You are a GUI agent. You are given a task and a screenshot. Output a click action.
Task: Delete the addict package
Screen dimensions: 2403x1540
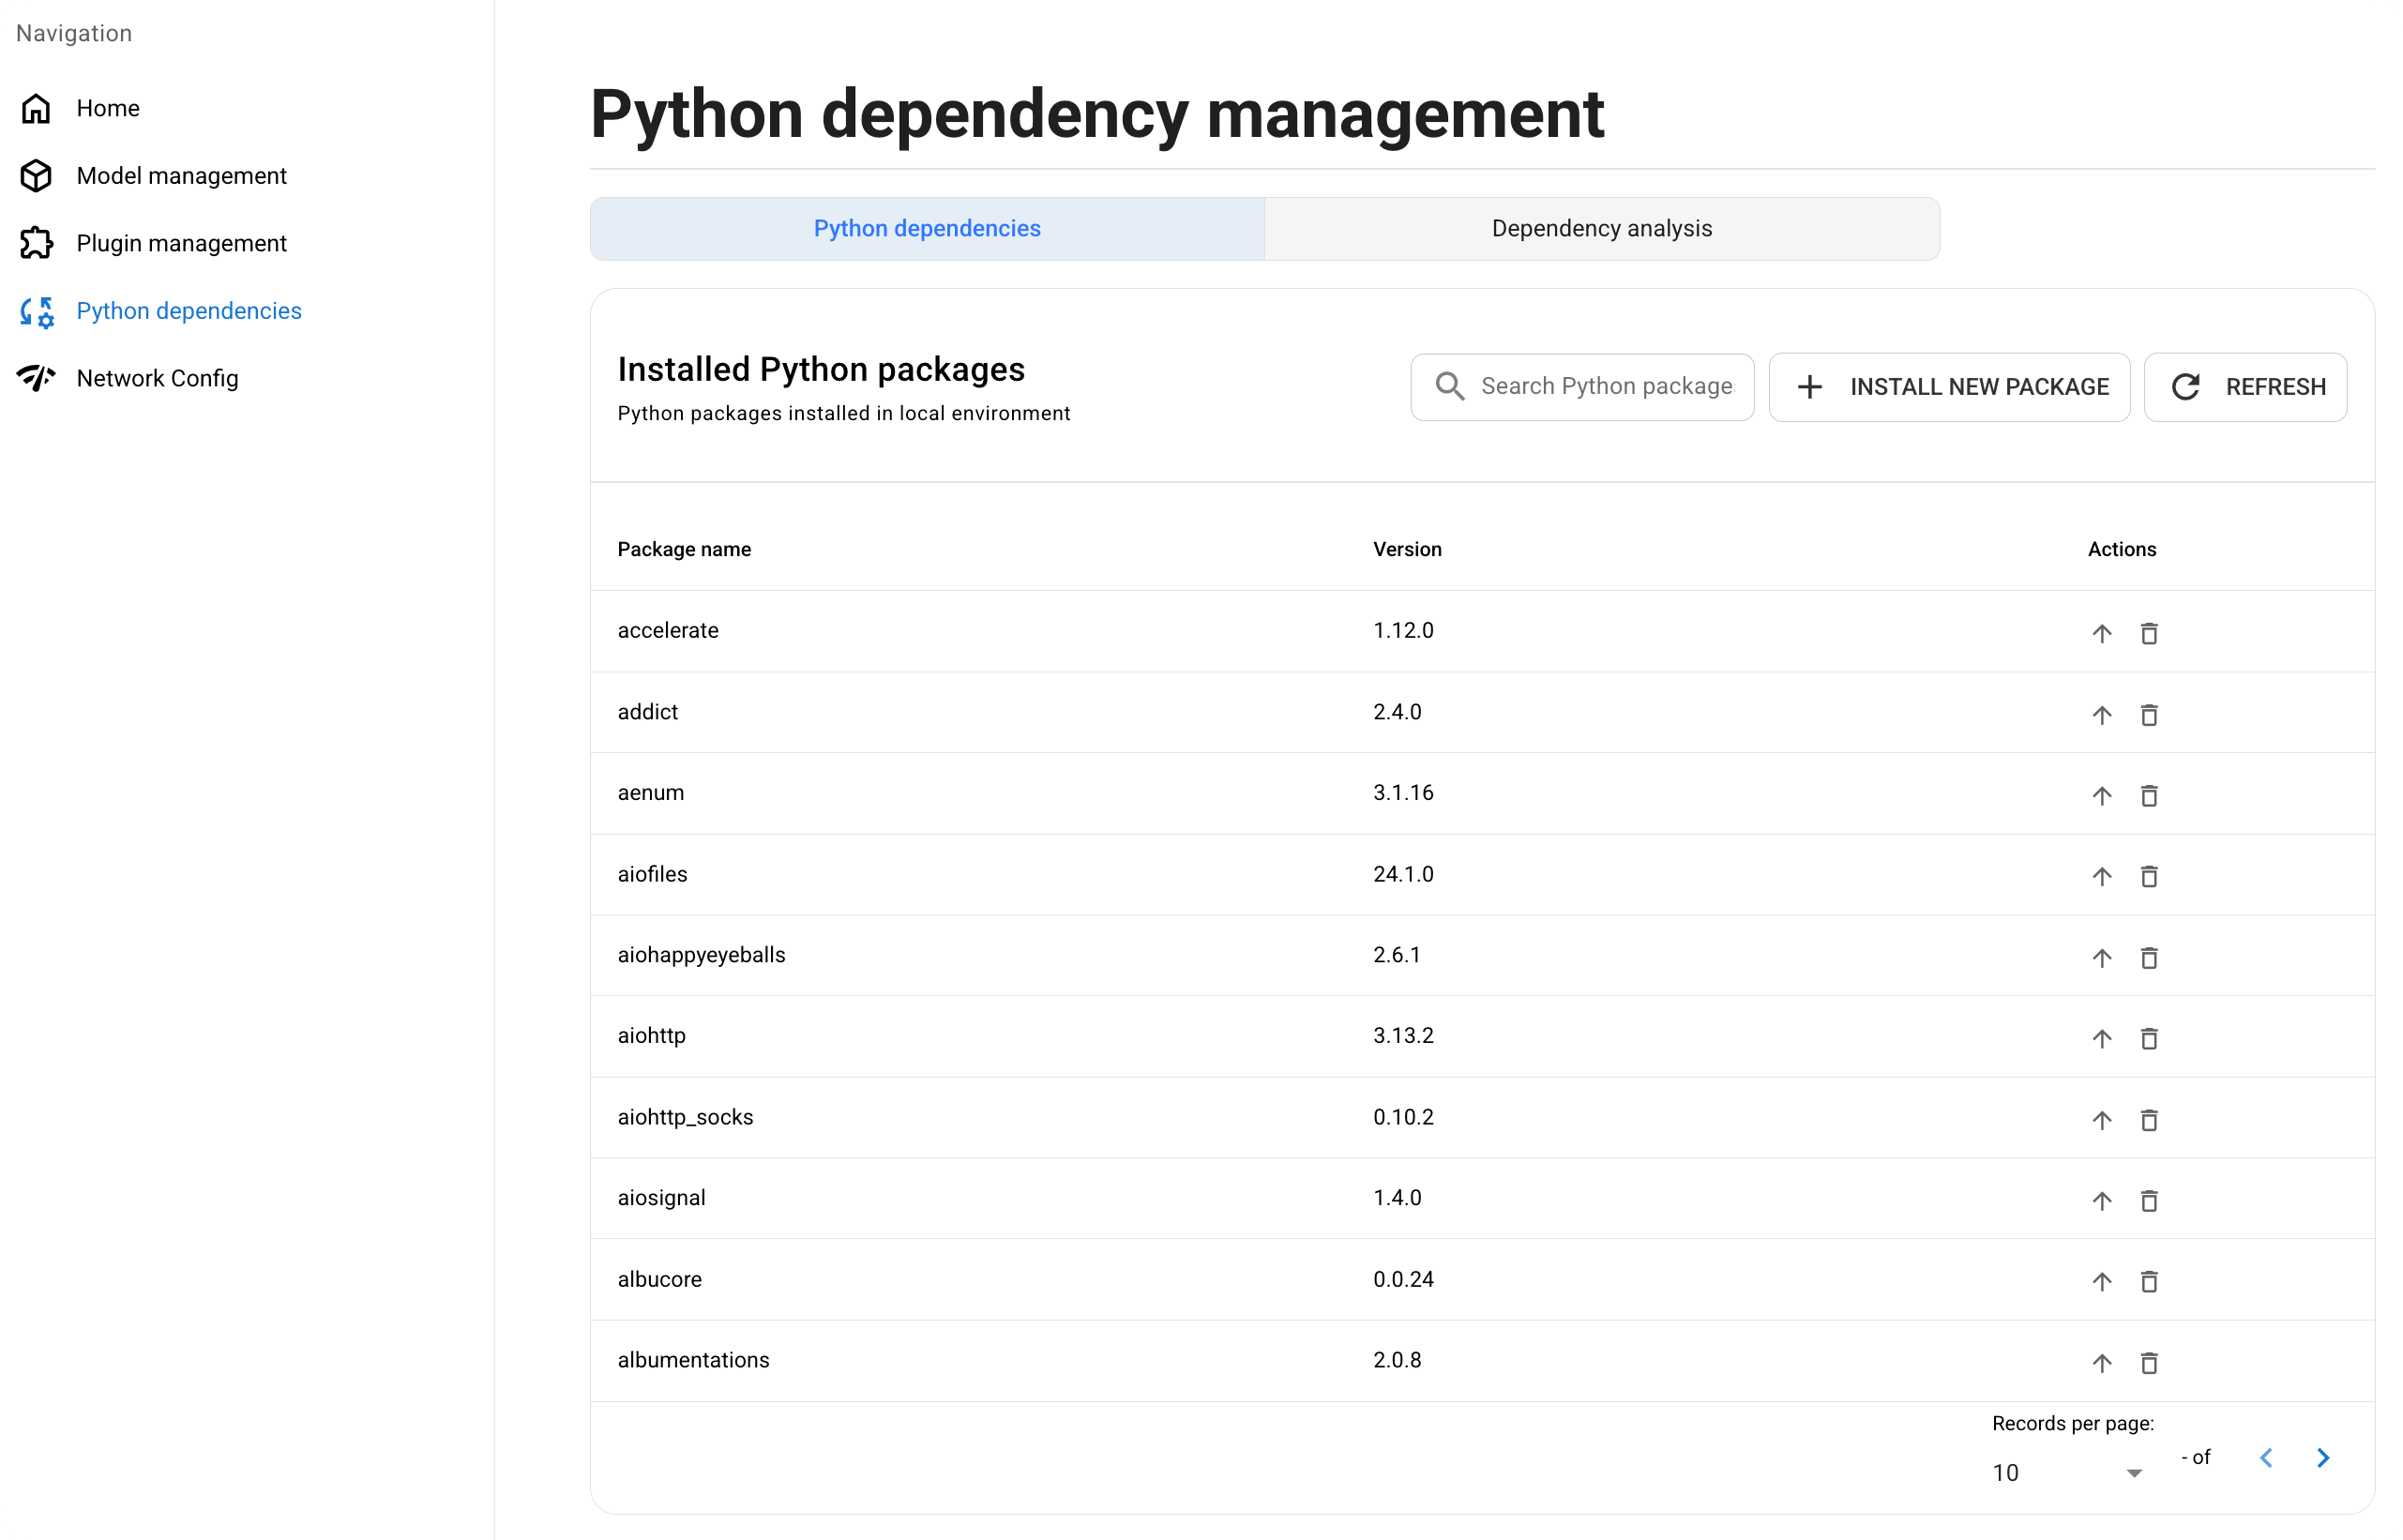pyautogui.click(x=2150, y=715)
